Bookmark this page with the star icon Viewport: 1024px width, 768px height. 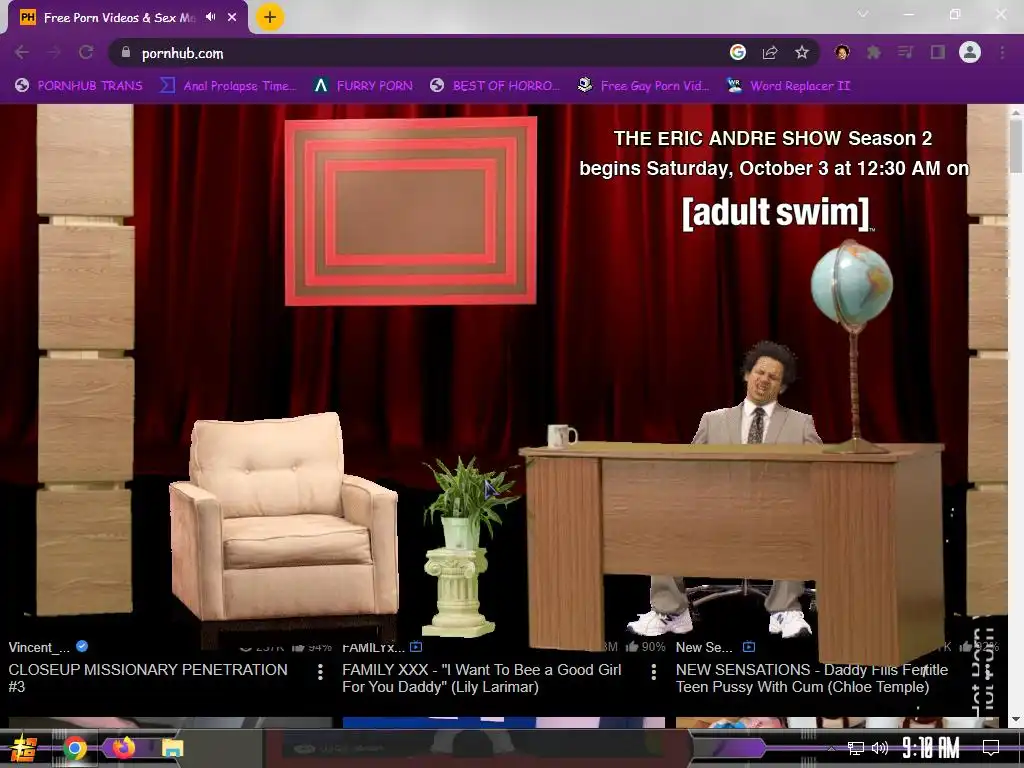point(802,53)
